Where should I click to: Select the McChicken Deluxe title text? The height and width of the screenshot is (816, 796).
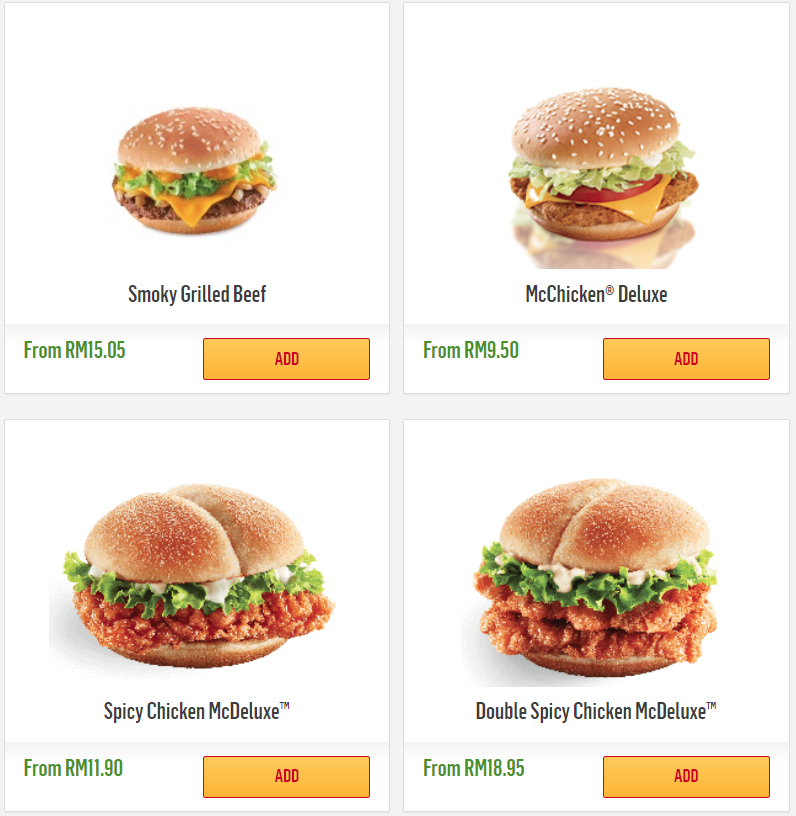click(x=596, y=294)
